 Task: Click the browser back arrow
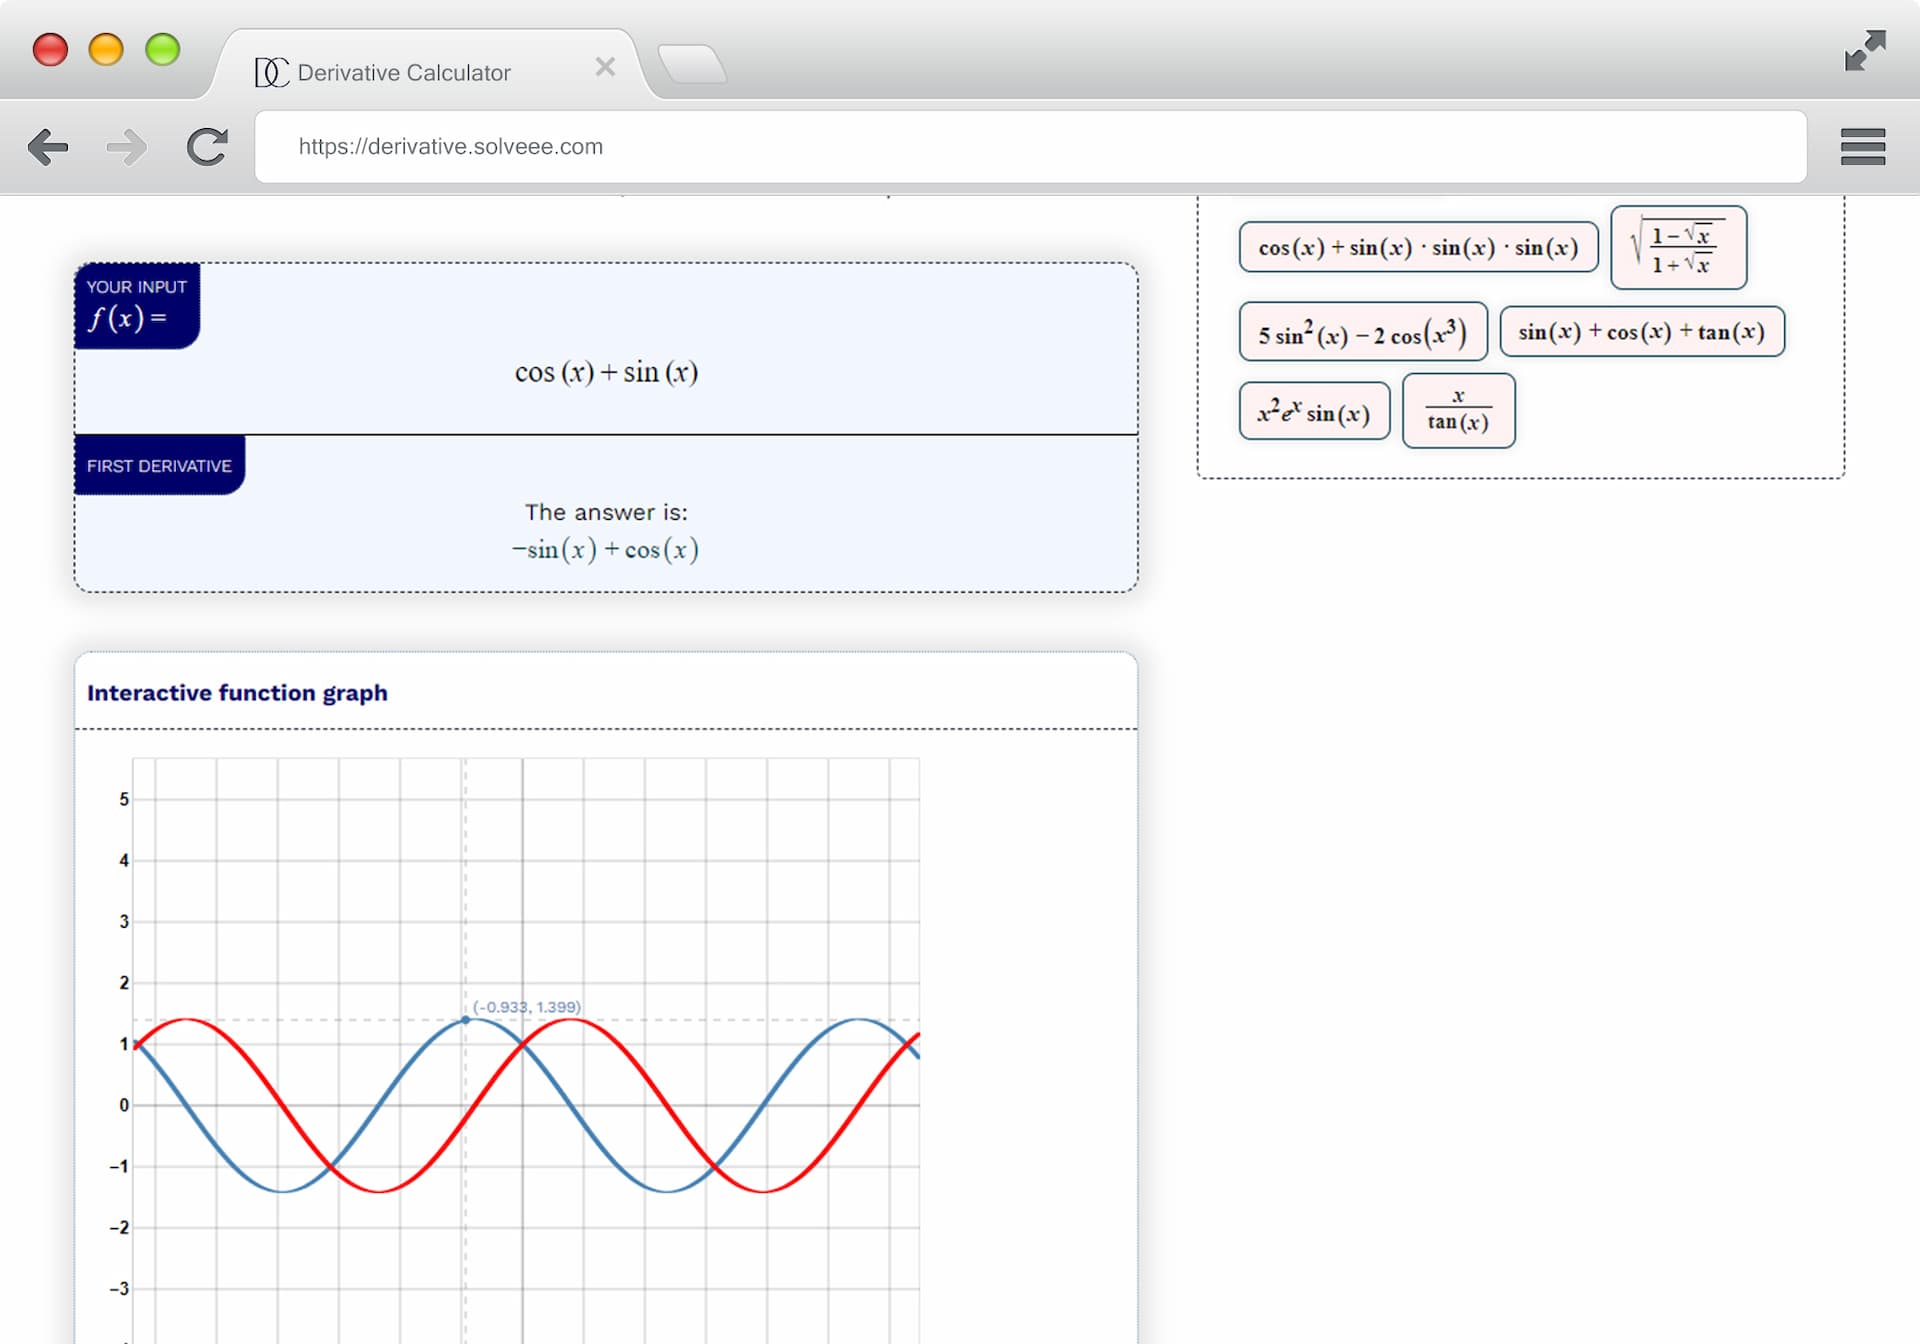tap(48, 147)
